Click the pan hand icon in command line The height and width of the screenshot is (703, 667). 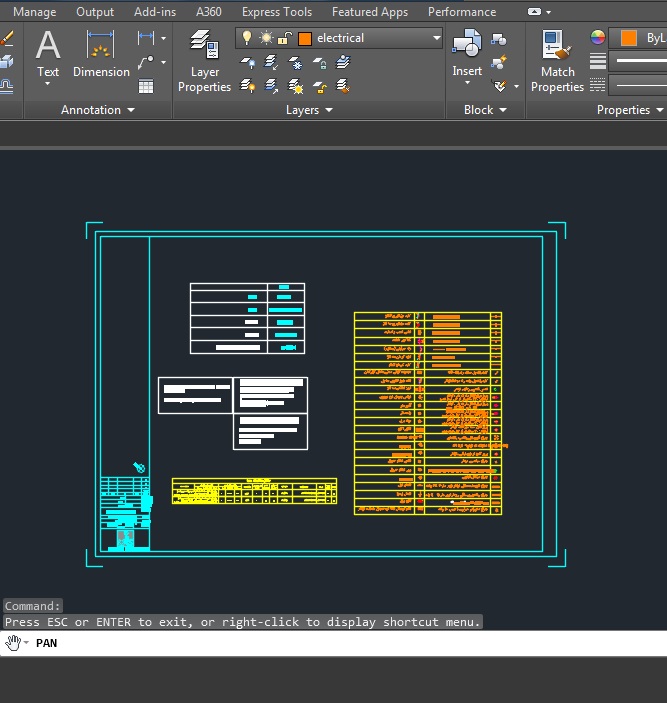coord(13,643)
